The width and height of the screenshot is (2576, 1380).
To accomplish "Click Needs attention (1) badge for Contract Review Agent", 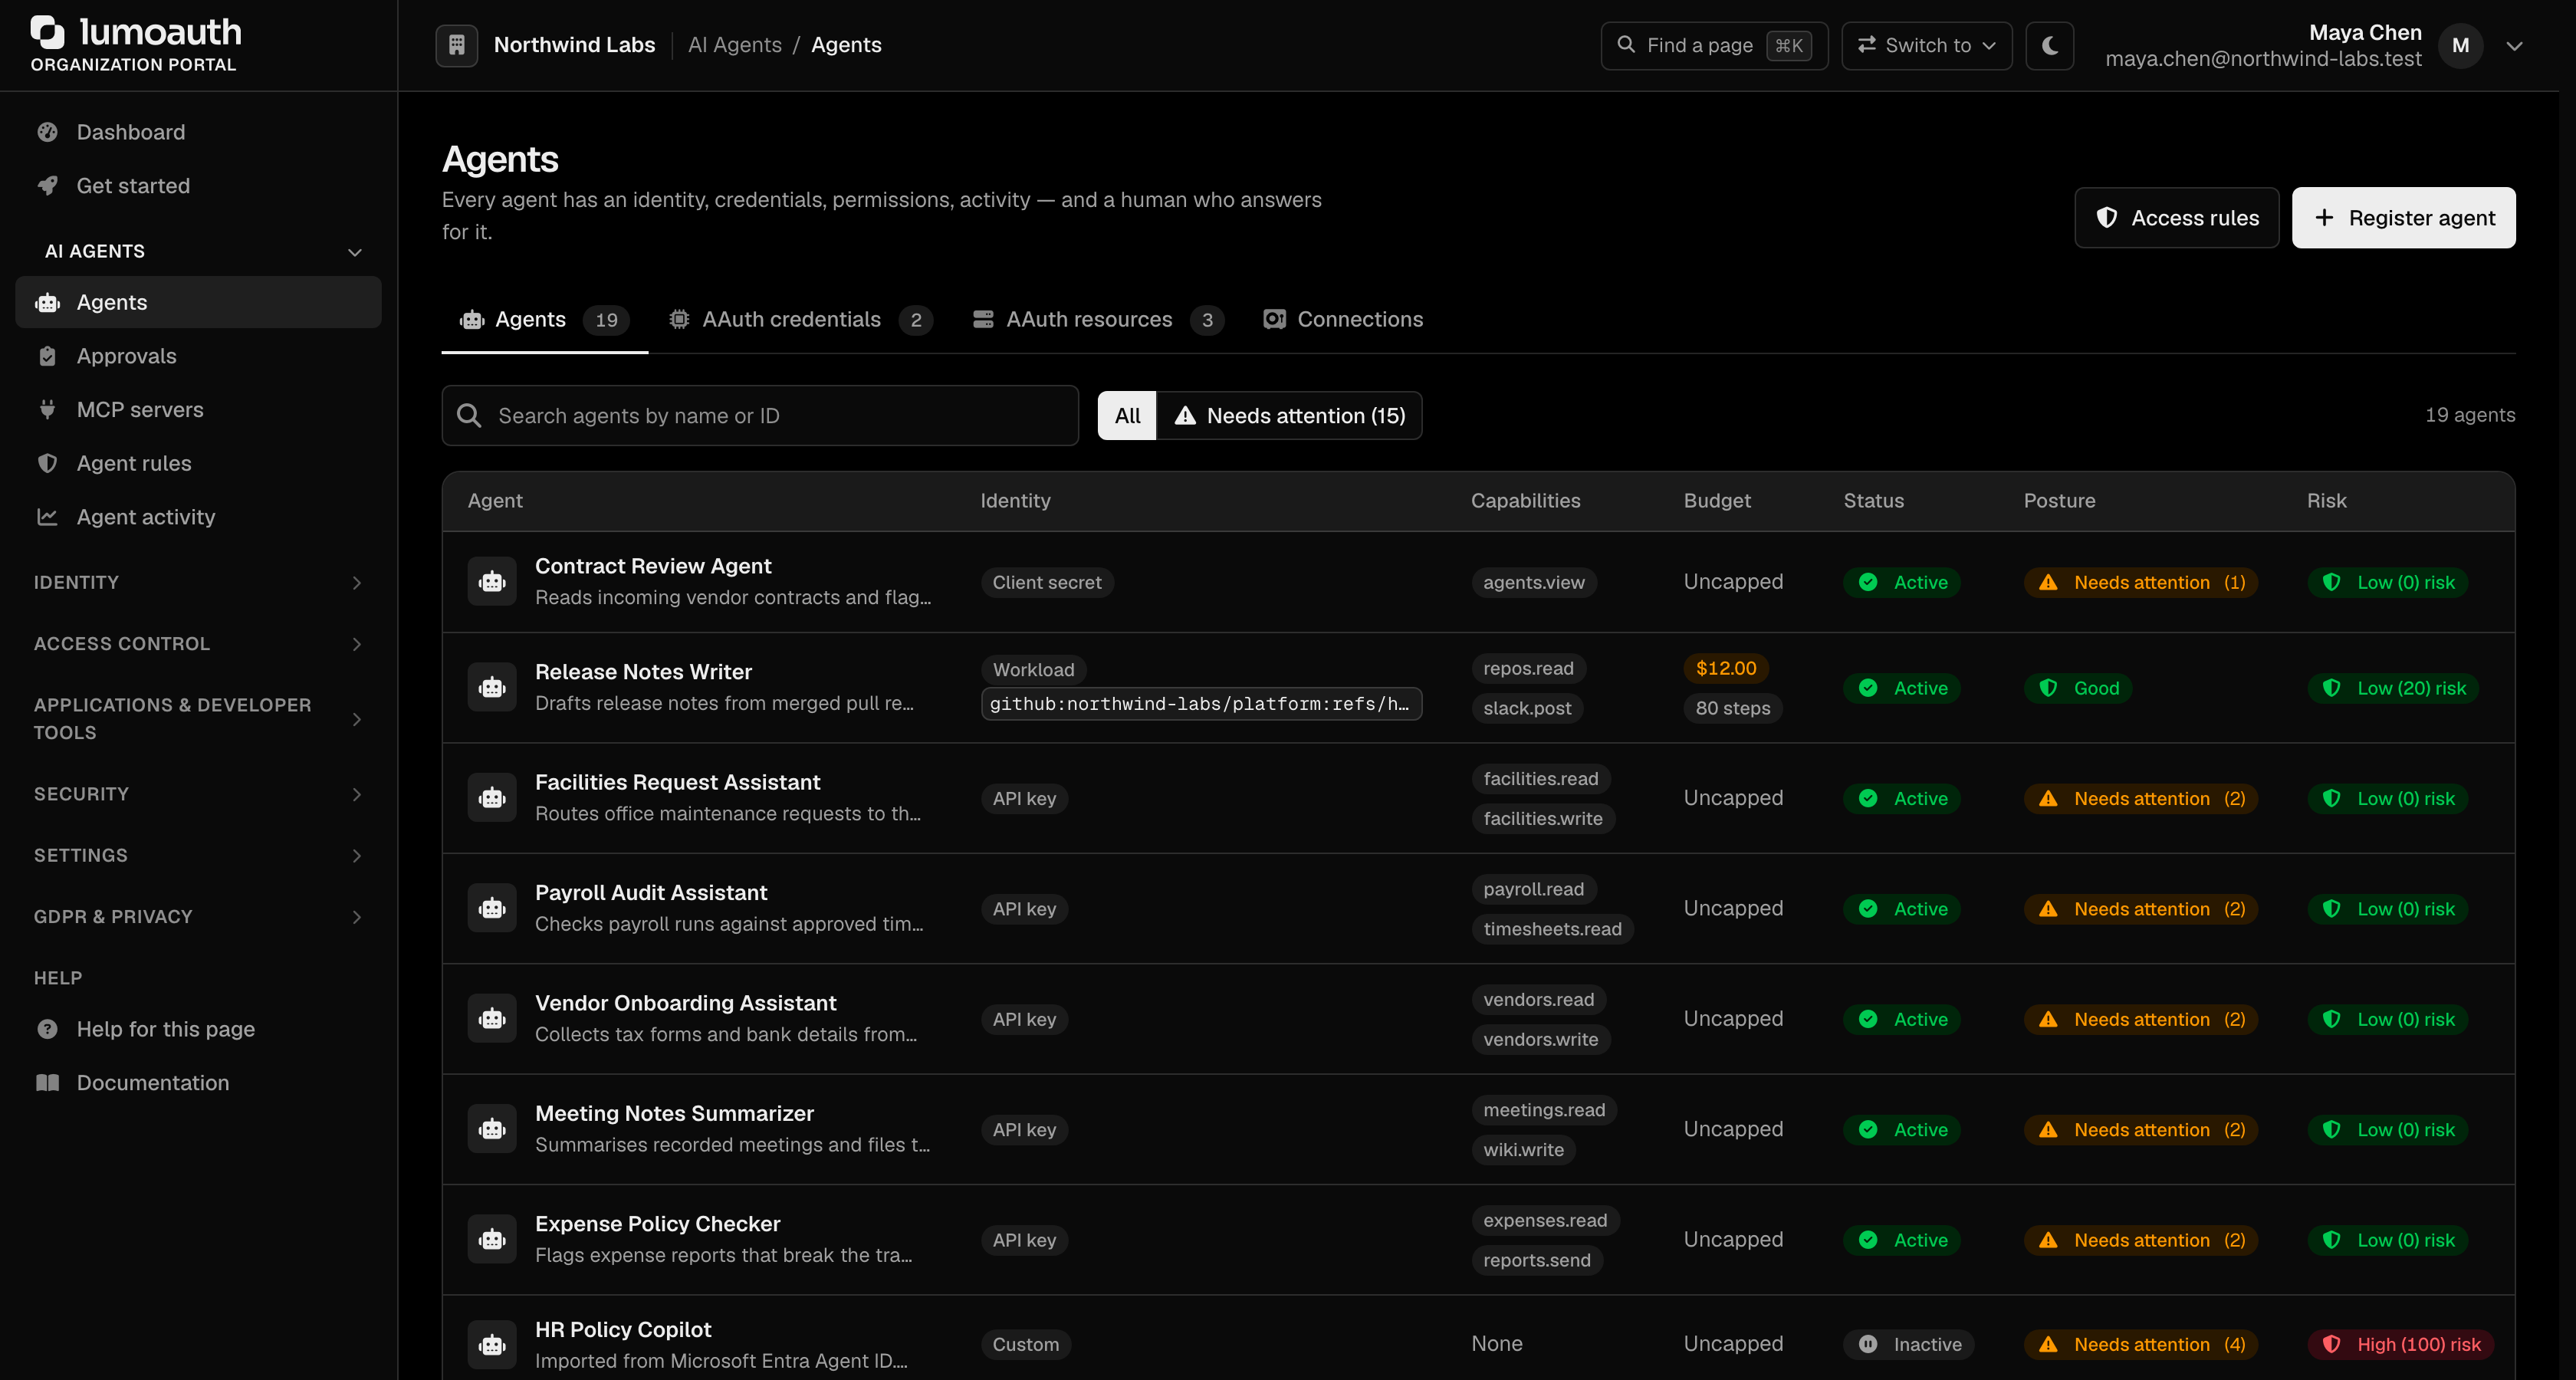I will coord(2141,582).
